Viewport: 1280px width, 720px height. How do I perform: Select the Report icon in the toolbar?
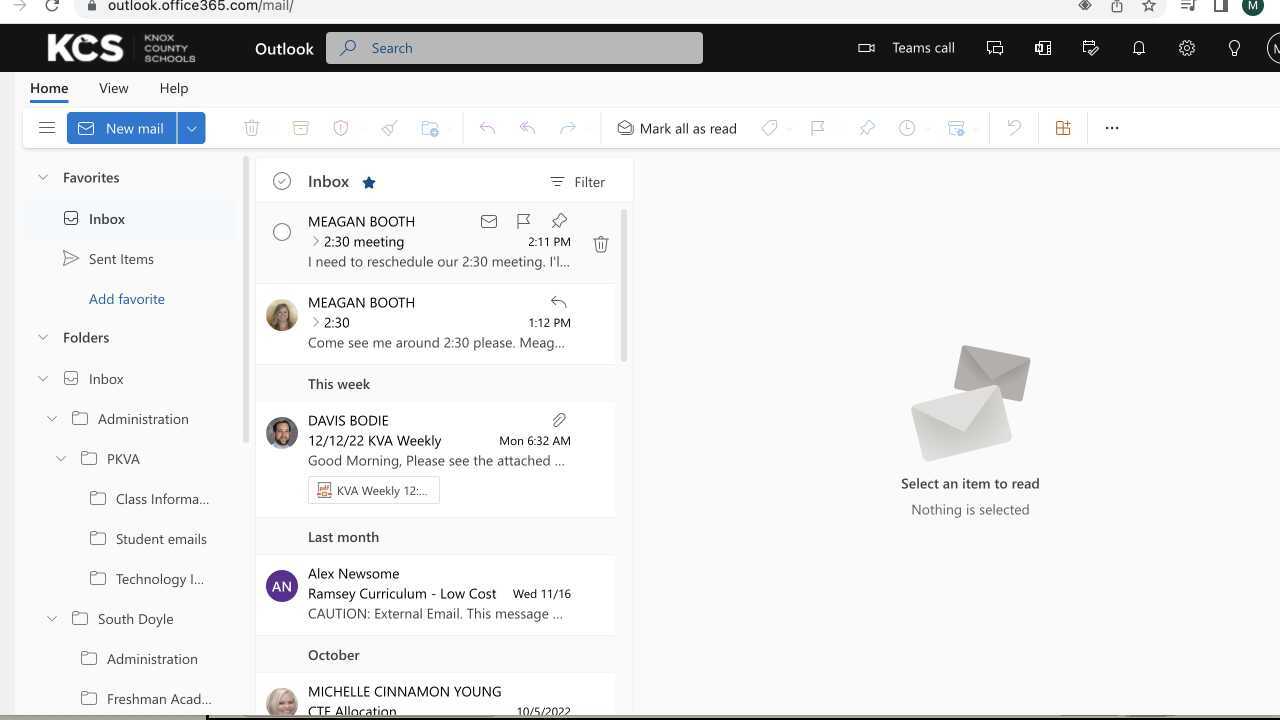340,128
